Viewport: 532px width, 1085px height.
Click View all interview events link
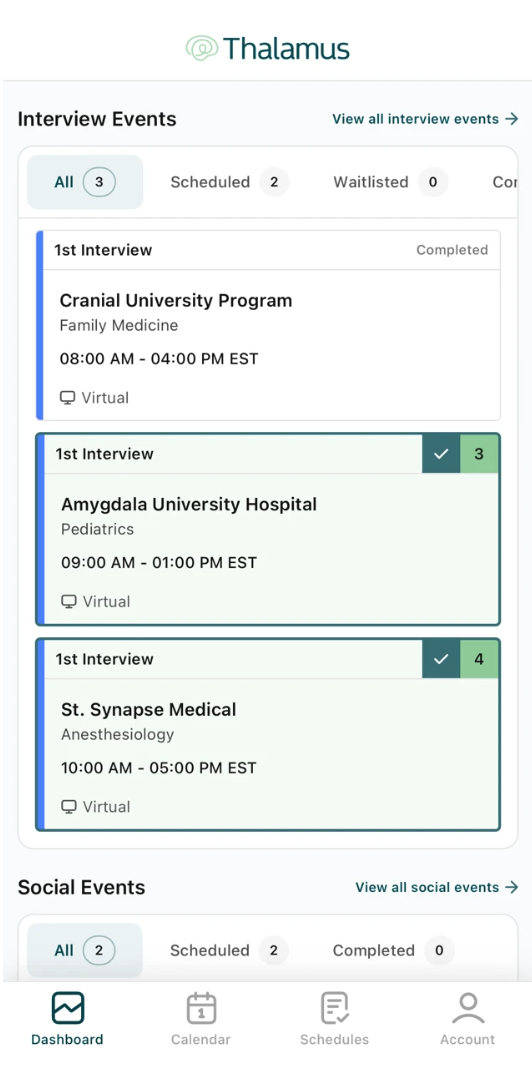[425, 119]
